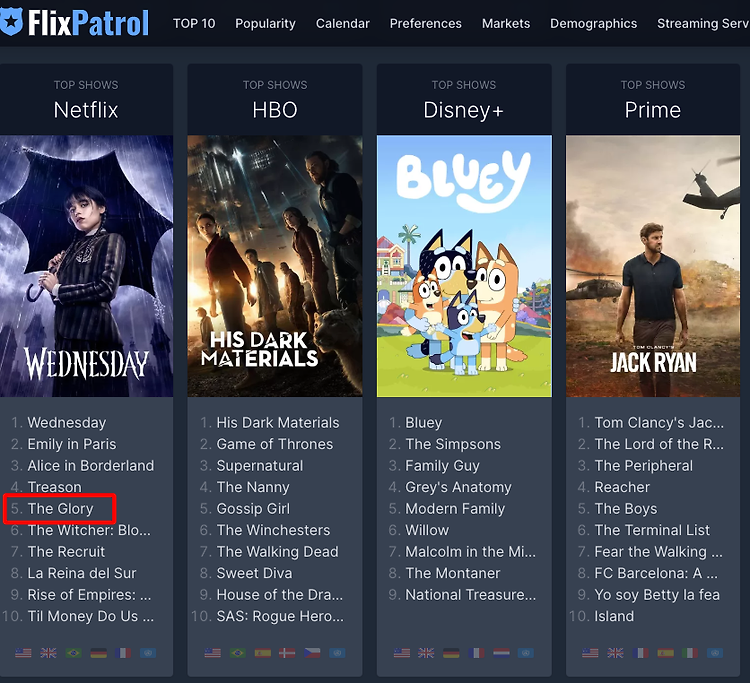This screenshot has height=683, width=750.
Task: Open Emily in Paris link
Action: tap(72, 444)
